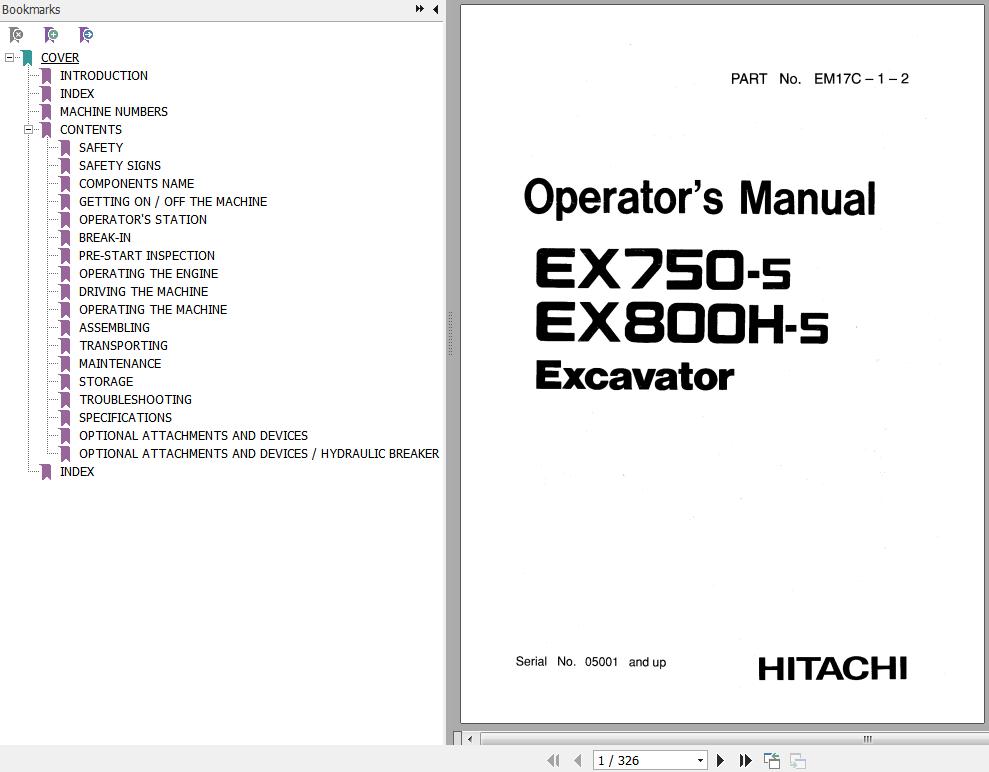The image size is (989, 772).
Task: Jump to the last page
Action: [746, 761]
